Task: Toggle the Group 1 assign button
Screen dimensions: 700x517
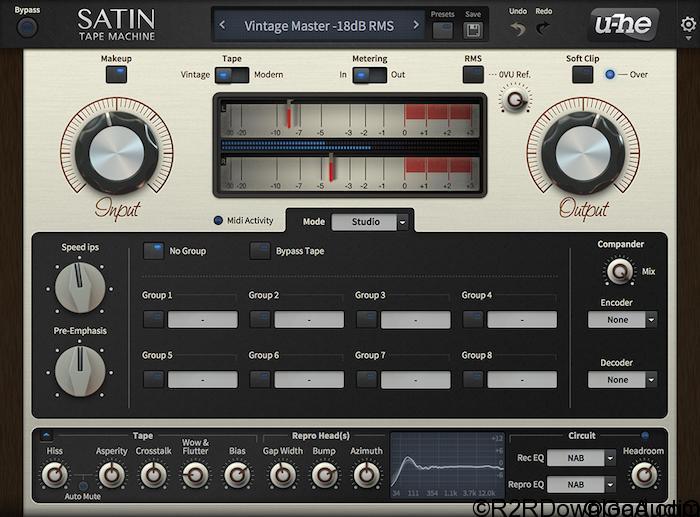Action: pos(153,319)
